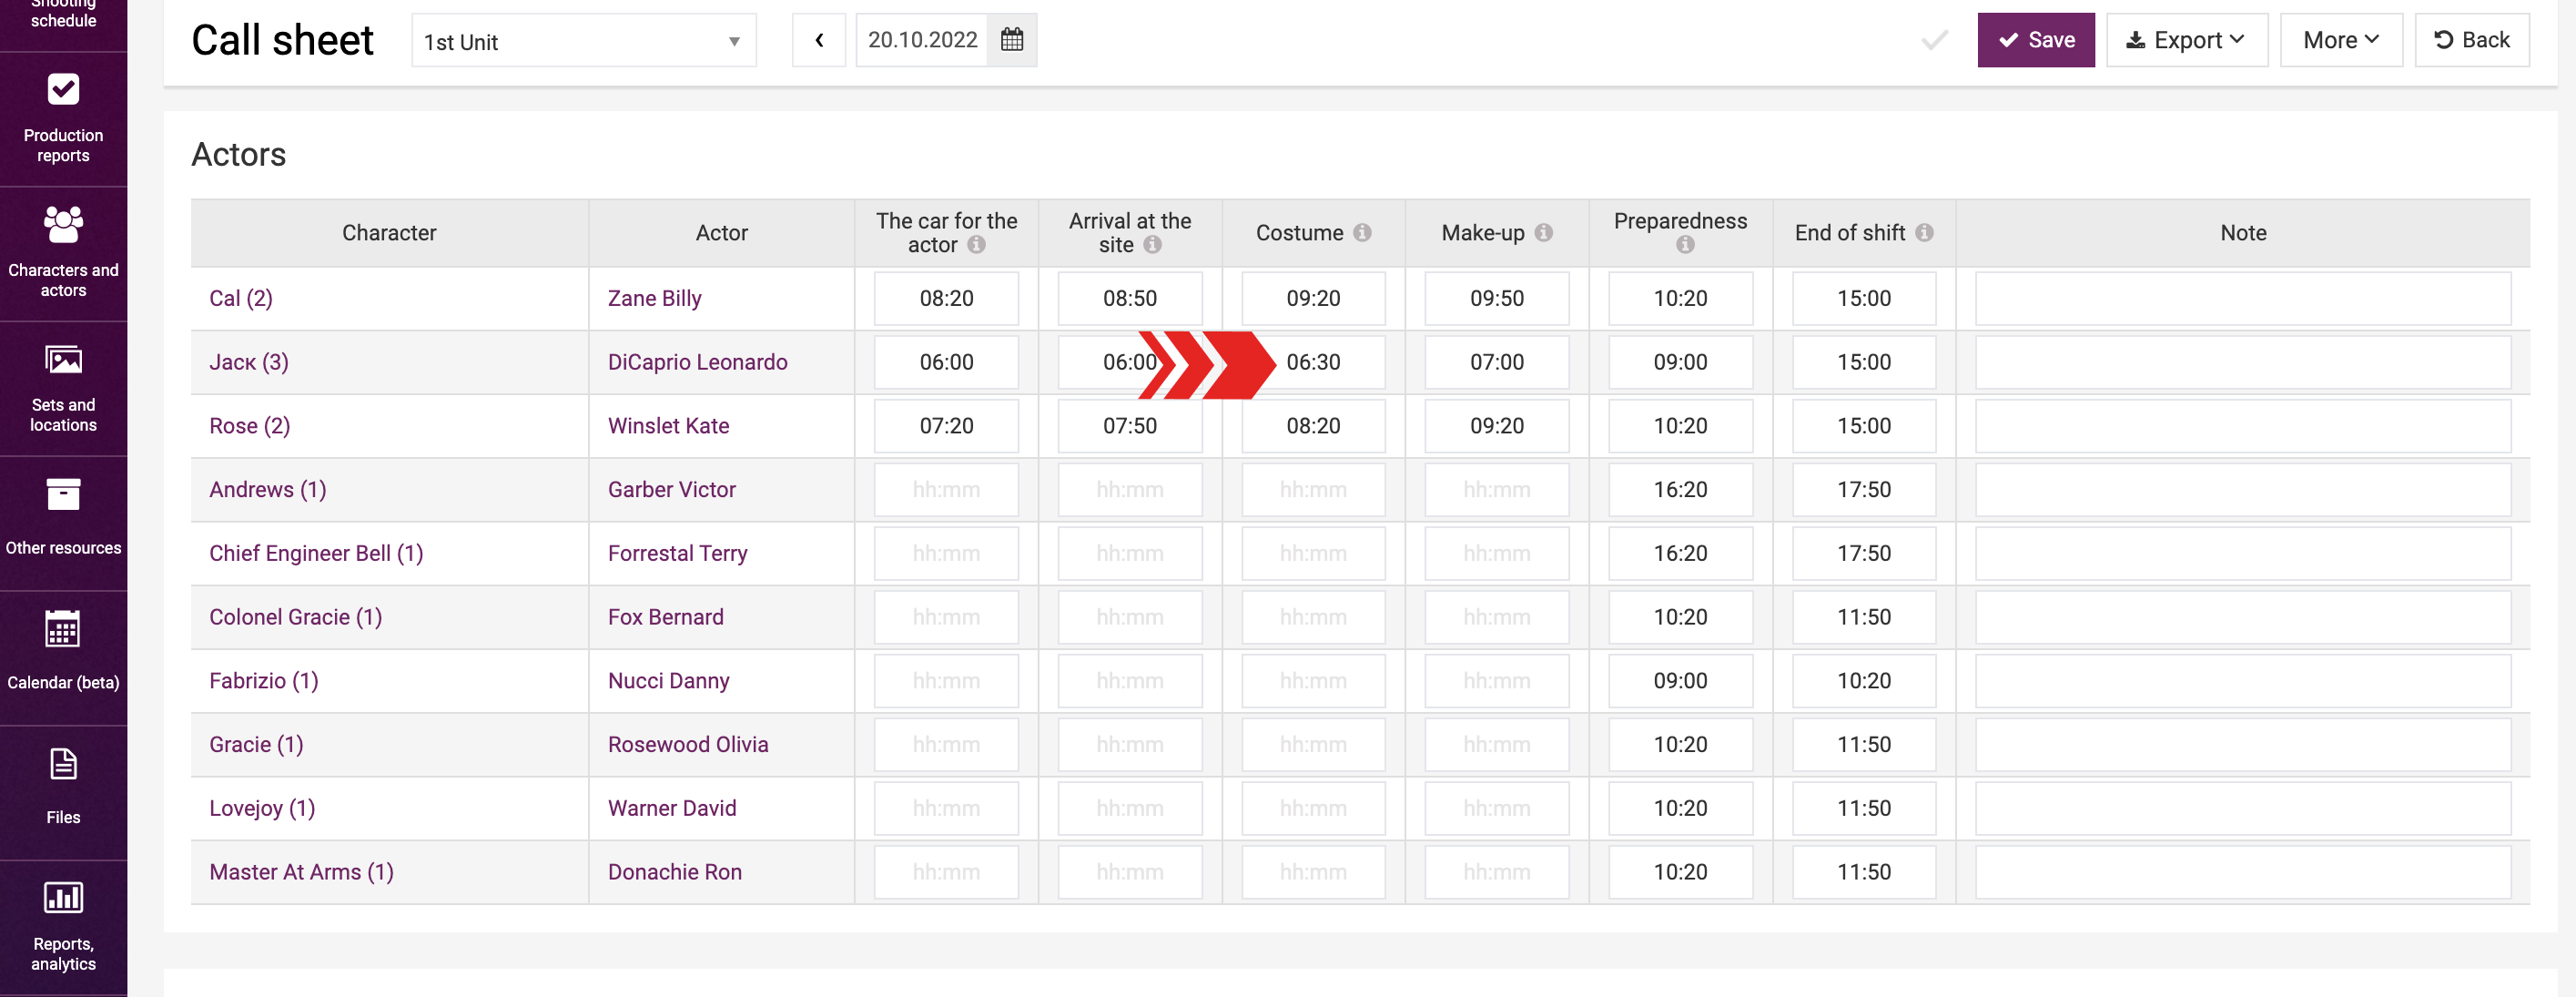Viewport: 2576px width, 997px height.
Task: Edit car time 07:20 for Winslet Kate
Action: click(x=946, y=426)
